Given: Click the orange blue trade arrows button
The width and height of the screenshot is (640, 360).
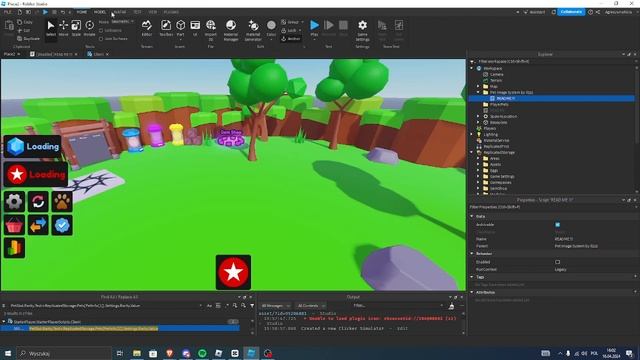Looking at the screenshot, I should click(x=38, y=225).
